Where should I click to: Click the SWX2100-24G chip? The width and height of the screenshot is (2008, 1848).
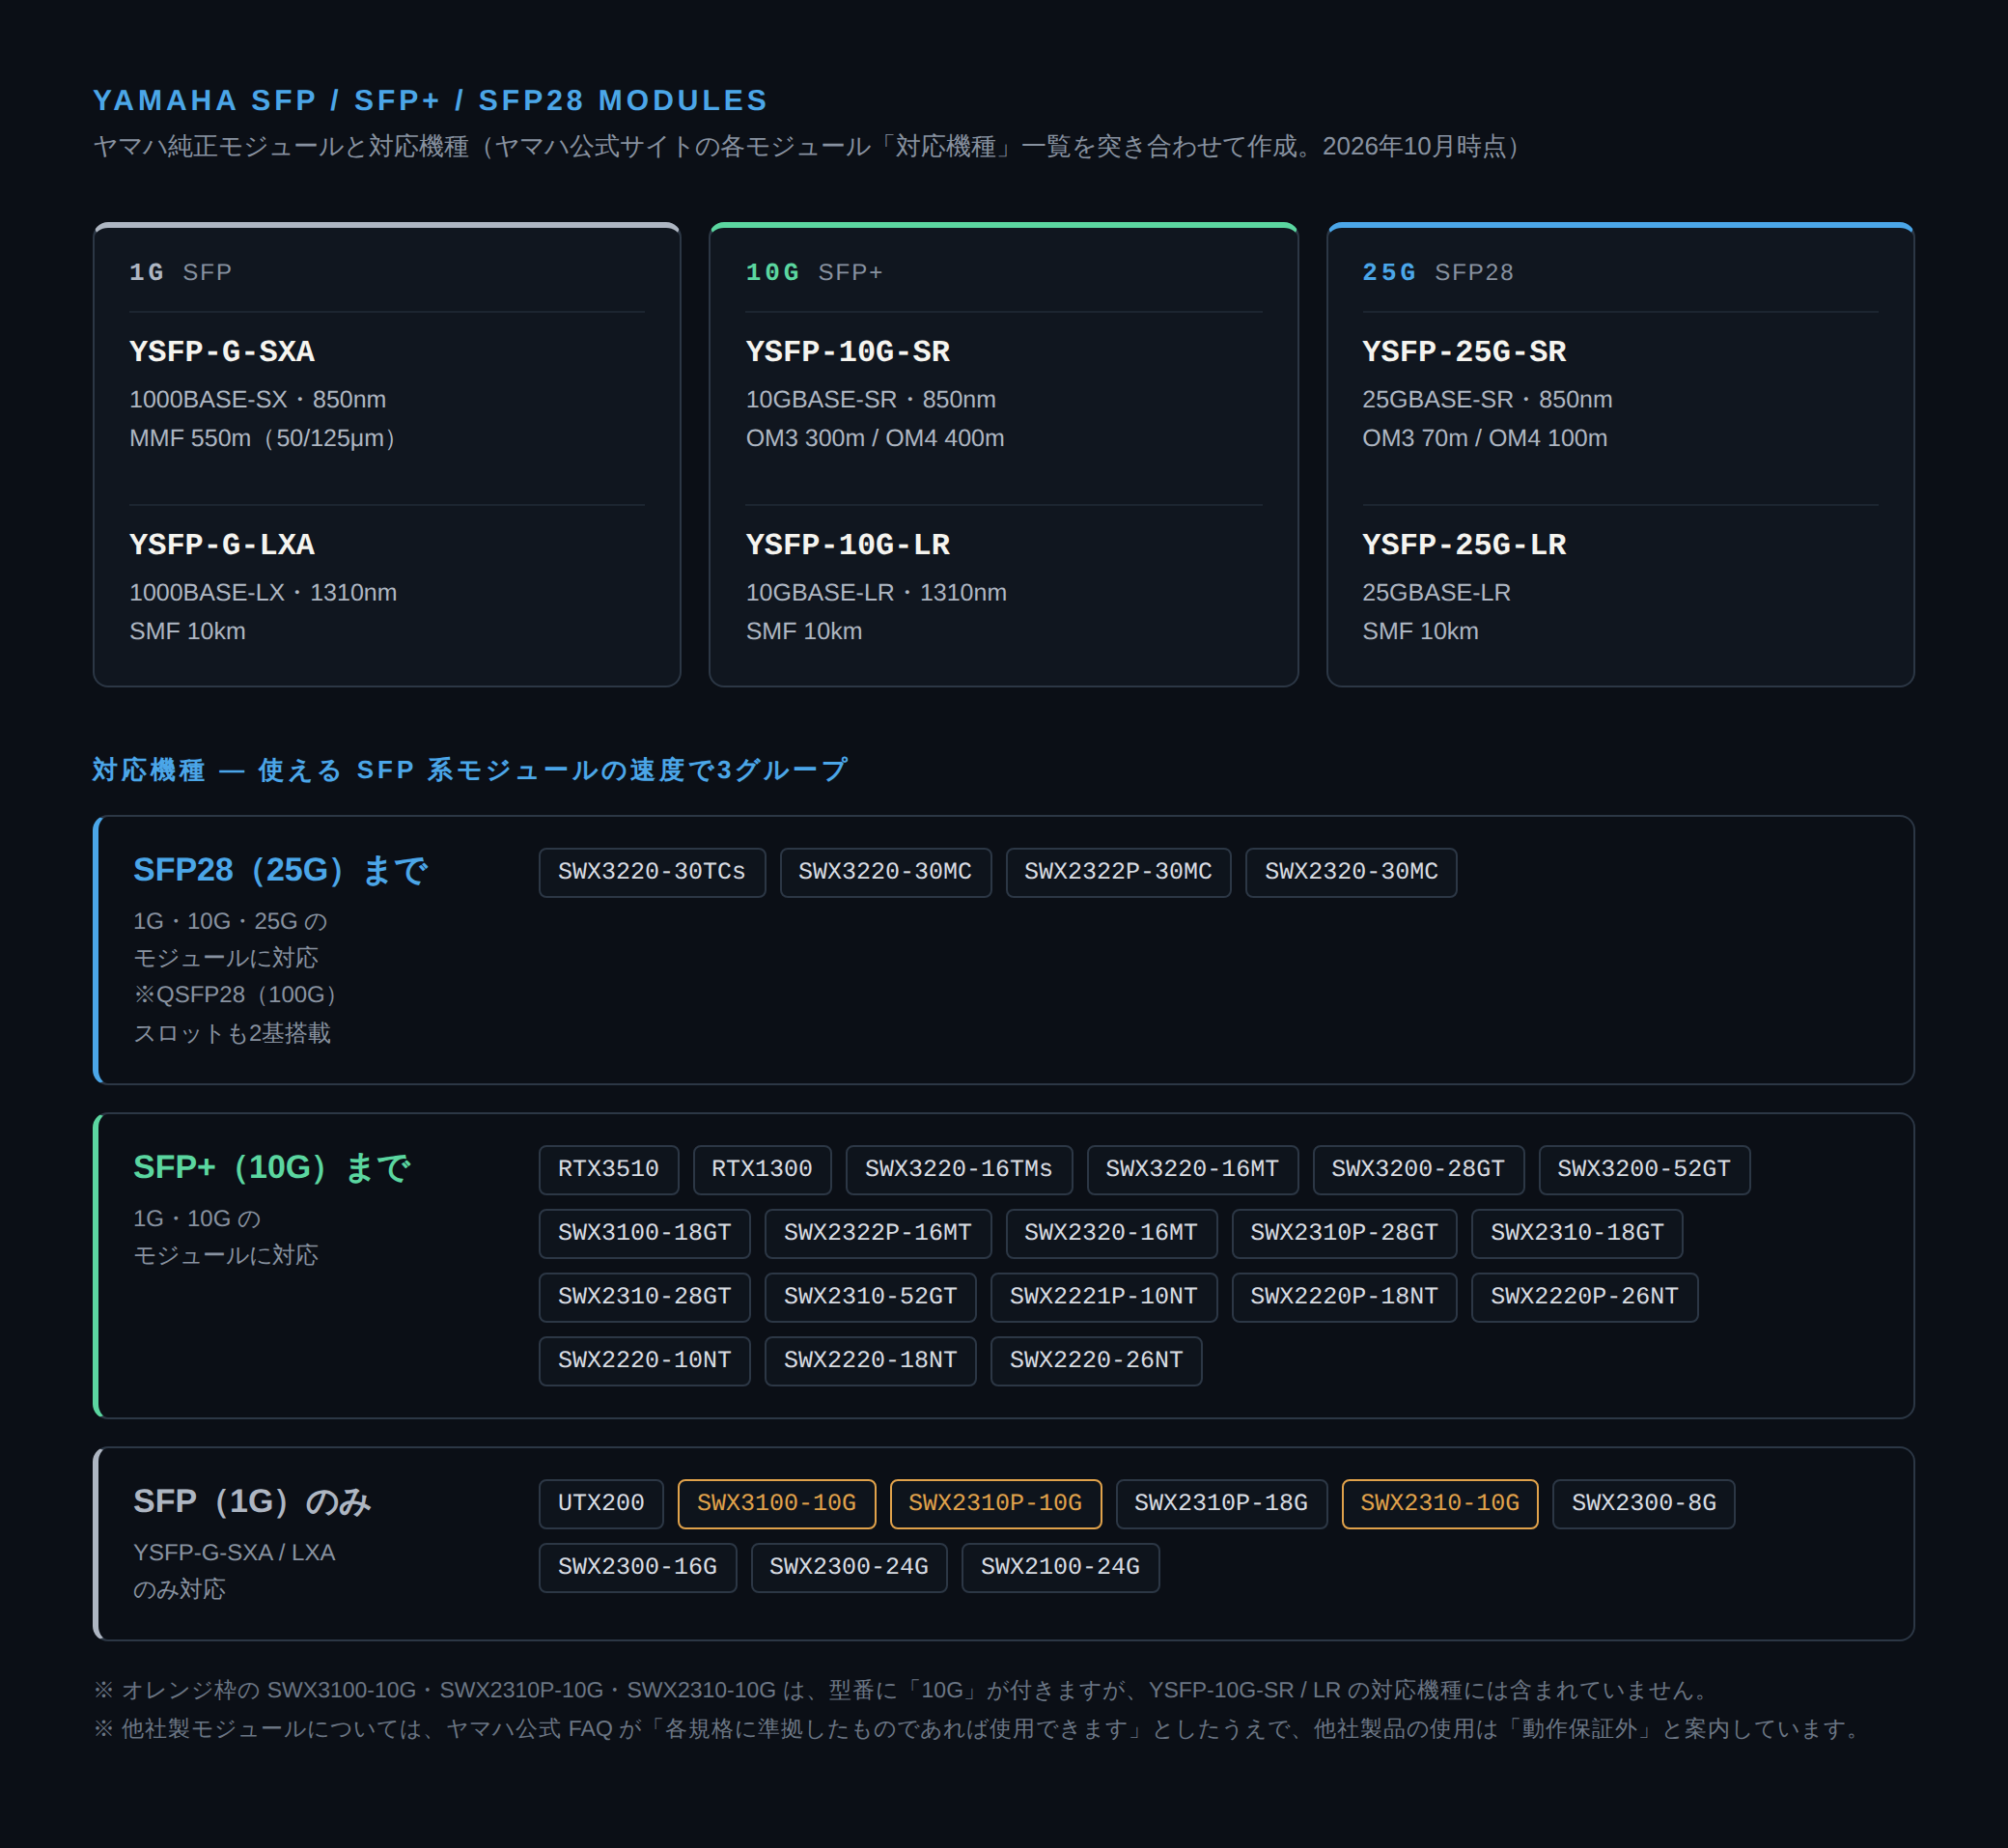(1061, 1568)
